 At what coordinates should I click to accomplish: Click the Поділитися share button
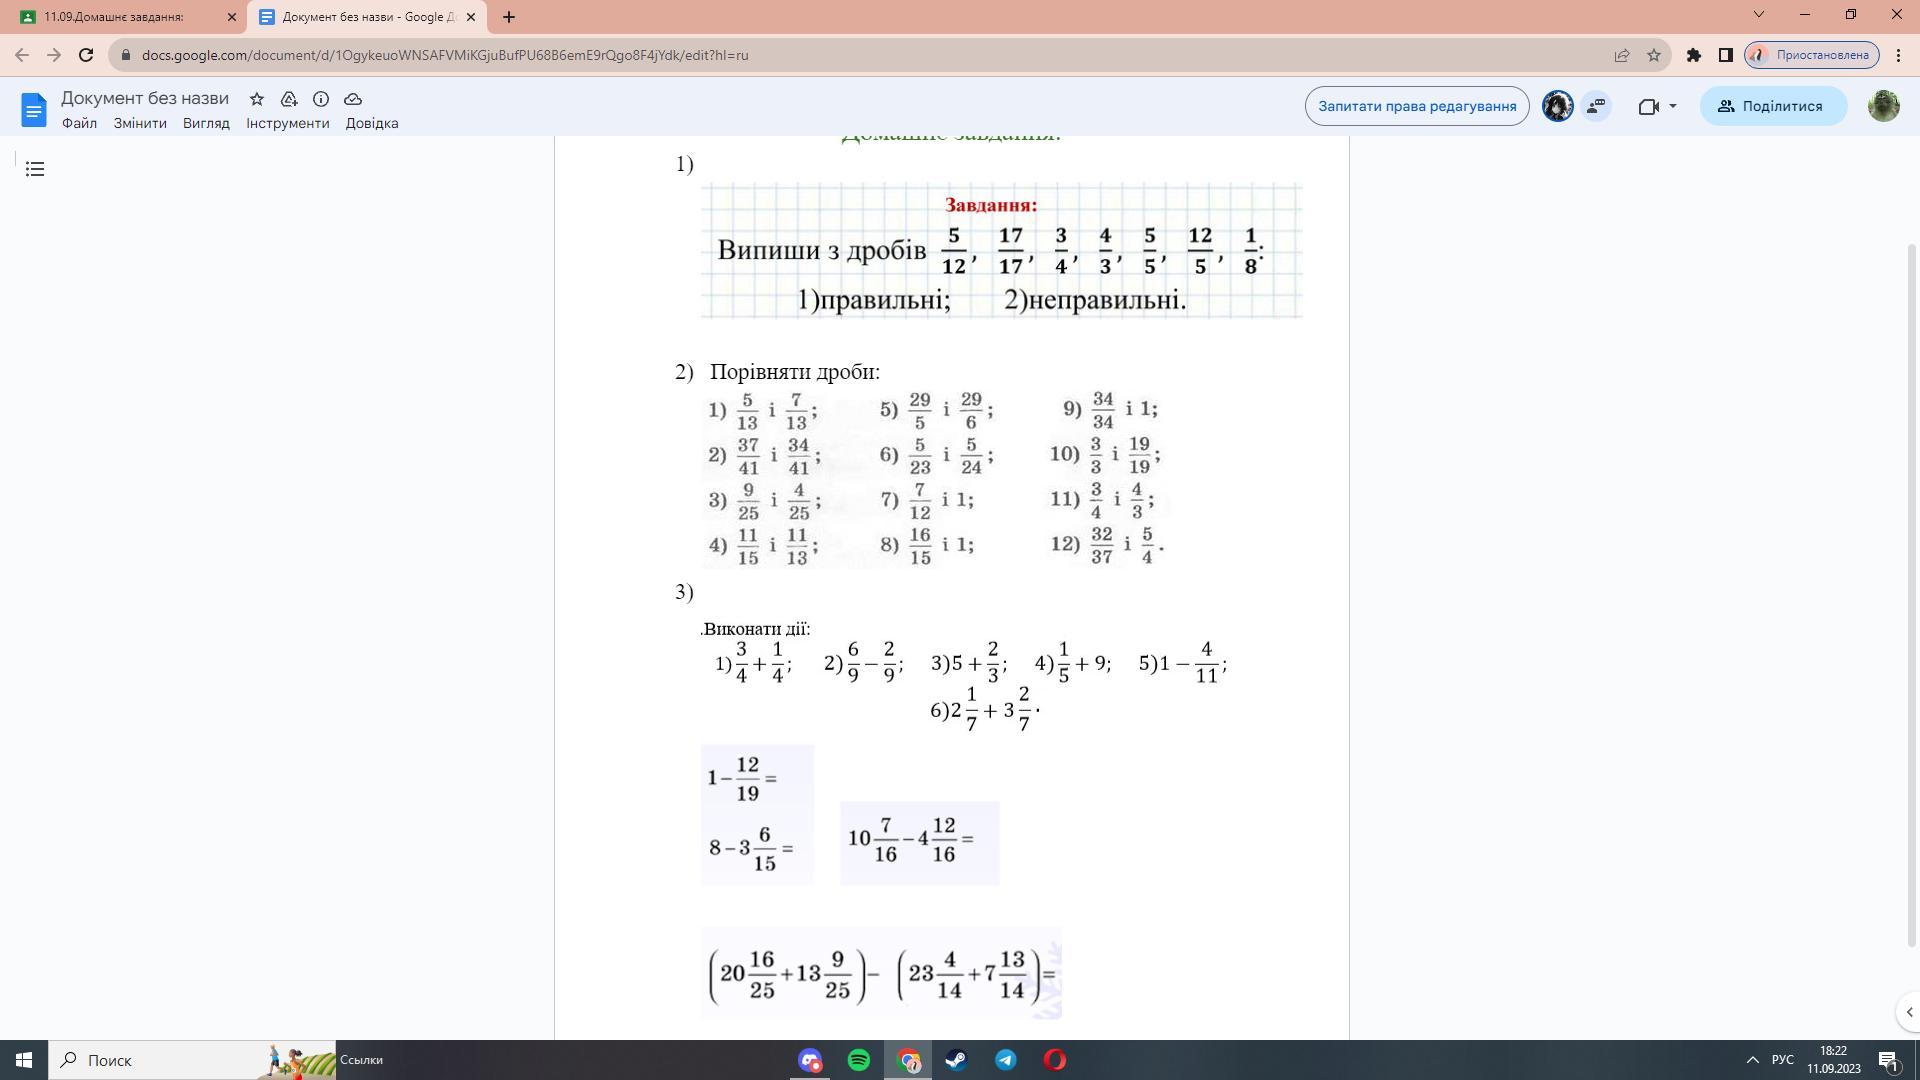coord(1773,106)
